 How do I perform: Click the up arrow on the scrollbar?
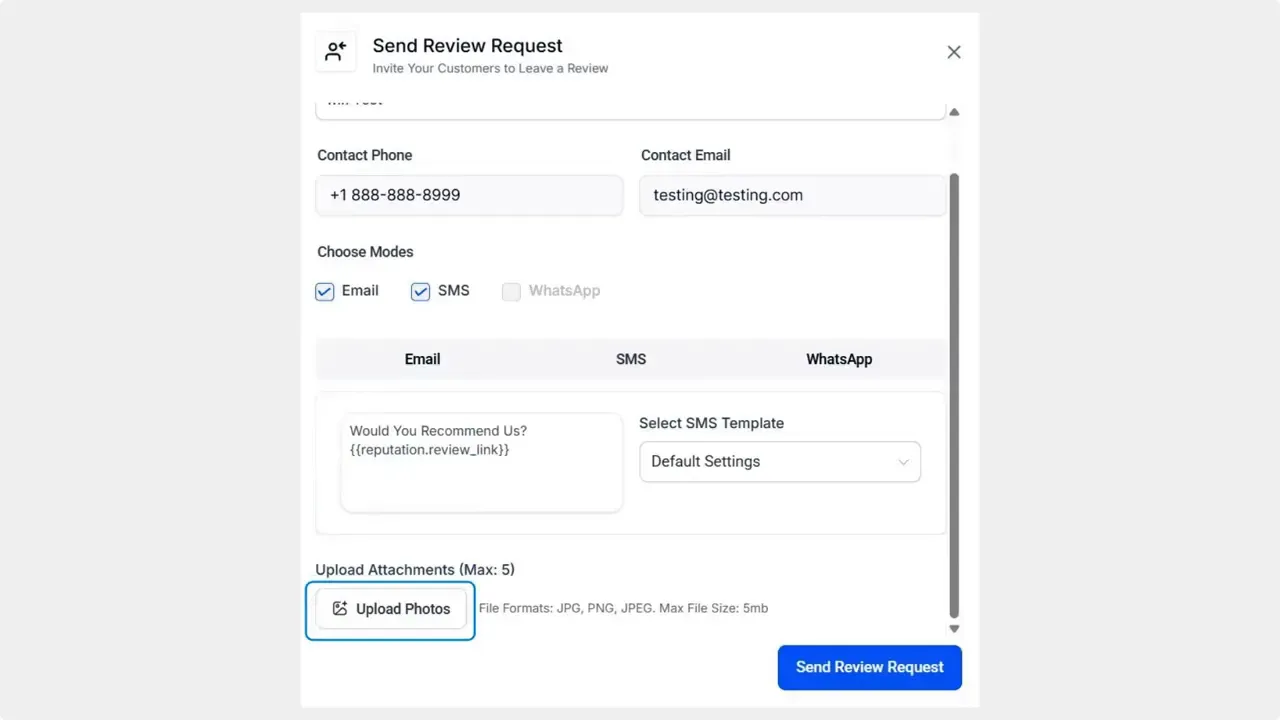pos(954,112)
